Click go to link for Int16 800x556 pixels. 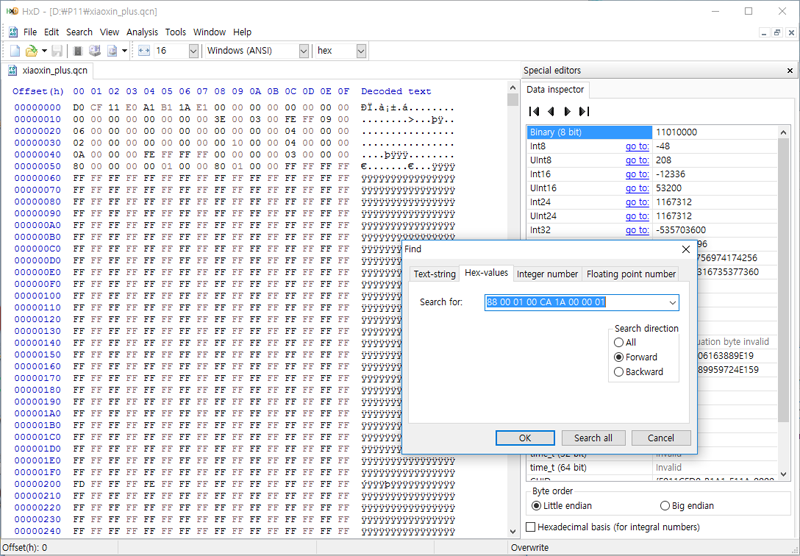pyautogui.click(x=637, y=174)
